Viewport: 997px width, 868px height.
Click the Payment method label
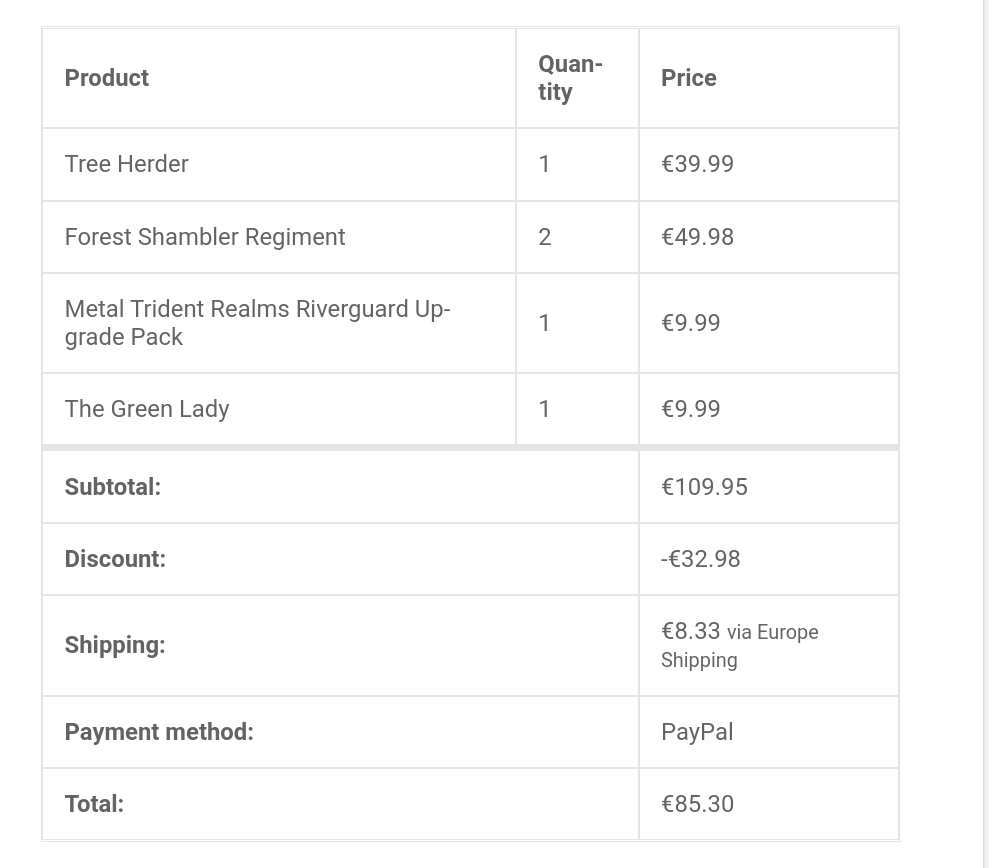(x=159, y=732)
